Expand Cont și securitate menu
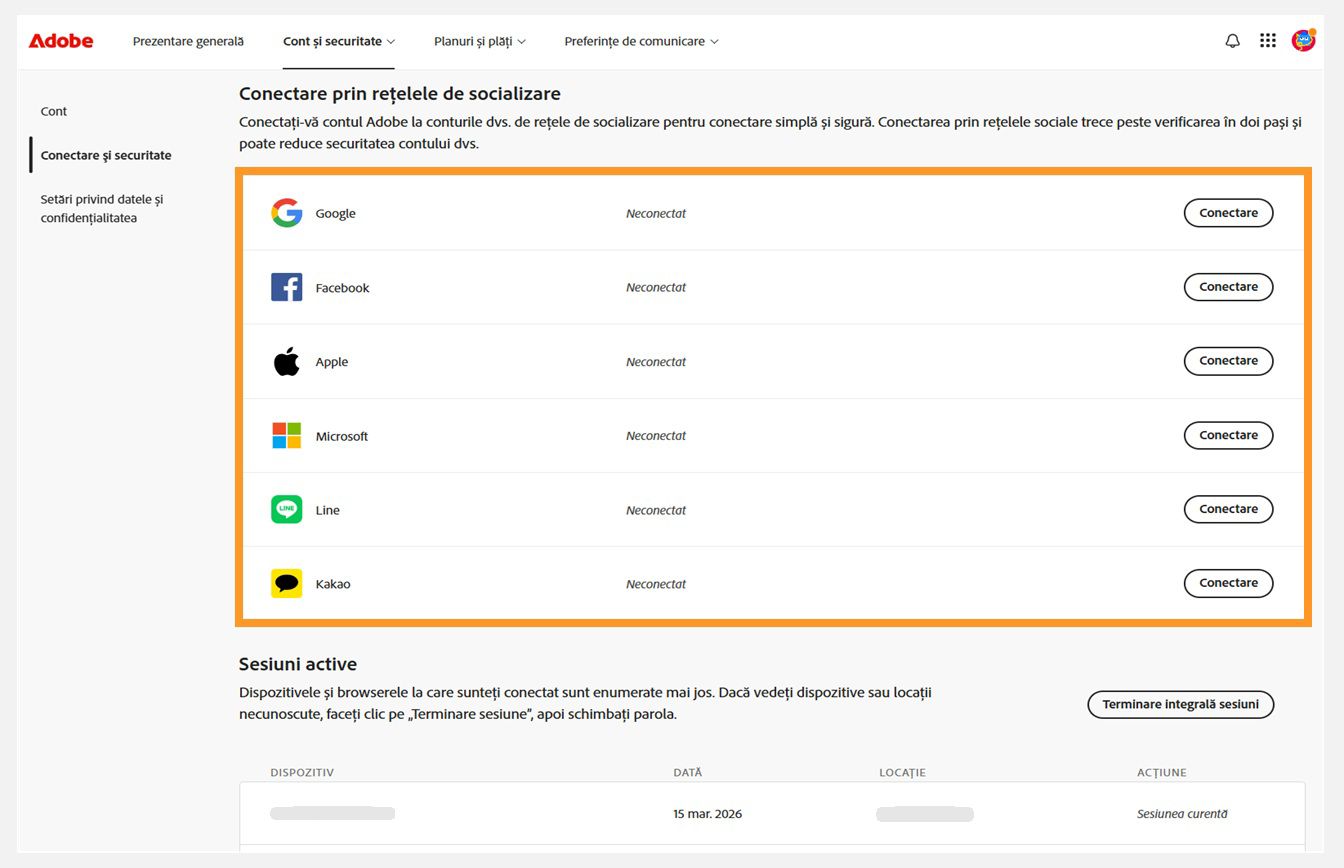 click(x=339, y=41)
